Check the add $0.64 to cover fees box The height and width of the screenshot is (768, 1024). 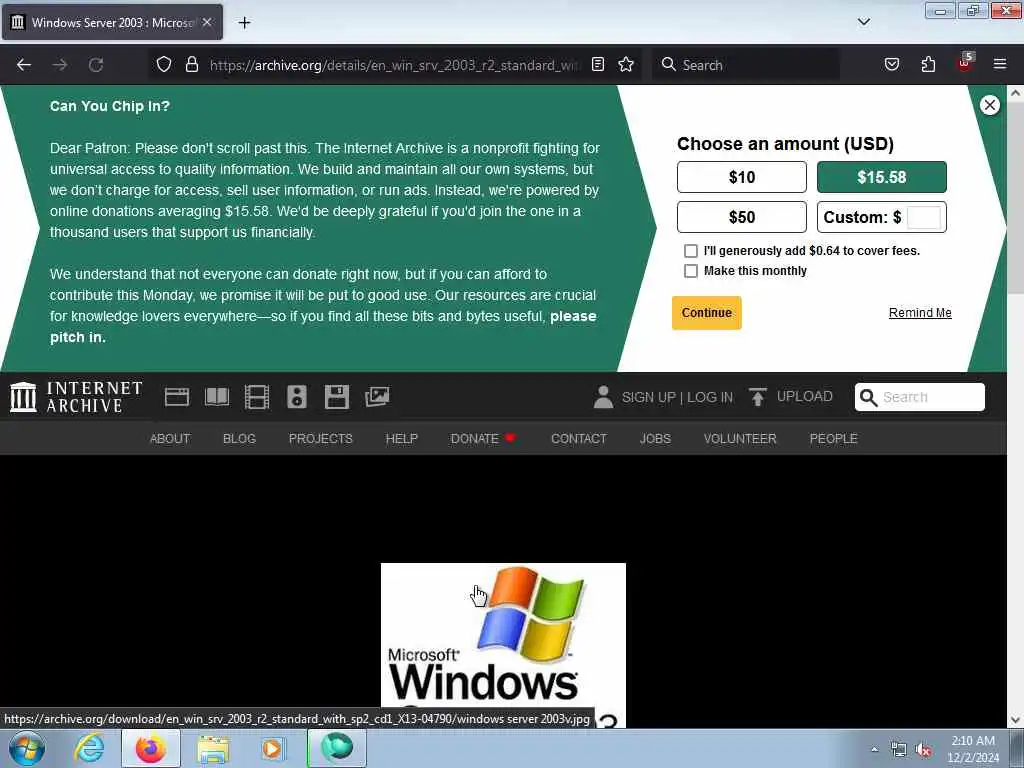click(690, 251)
